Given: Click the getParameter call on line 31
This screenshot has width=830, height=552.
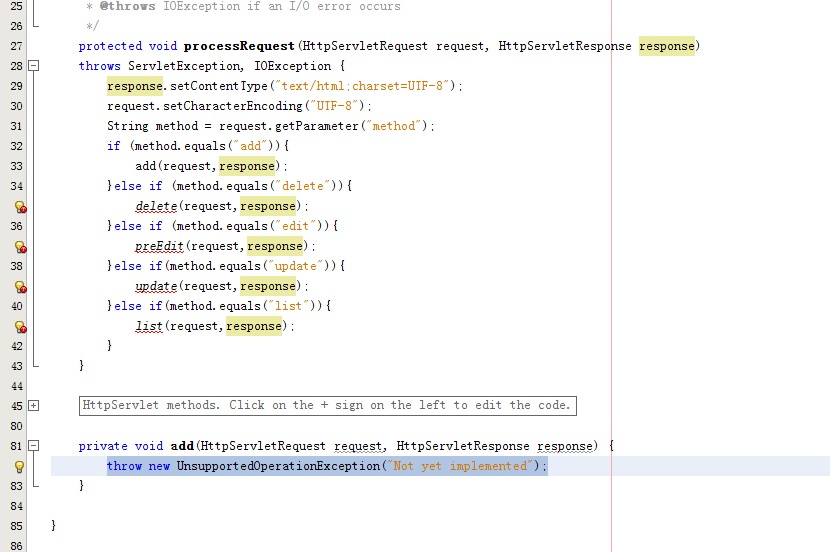Looking at the screenshot, I should coord(317,126).
